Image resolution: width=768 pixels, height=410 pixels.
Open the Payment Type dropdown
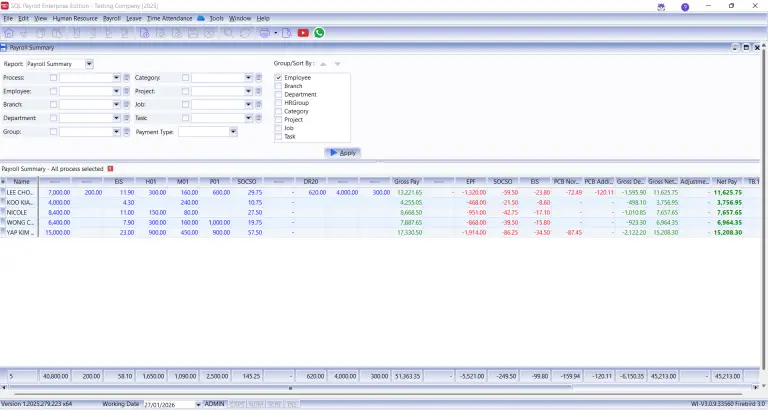point(234,132)
